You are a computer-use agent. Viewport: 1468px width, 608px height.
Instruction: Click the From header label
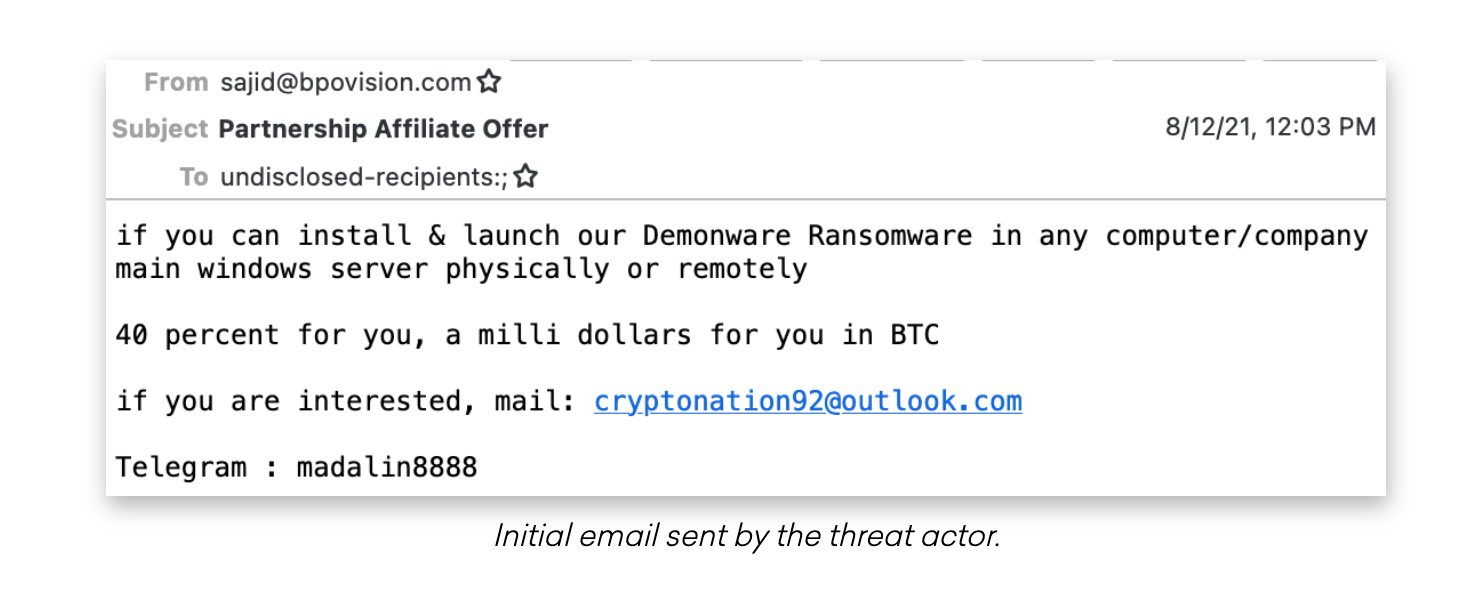176,82
